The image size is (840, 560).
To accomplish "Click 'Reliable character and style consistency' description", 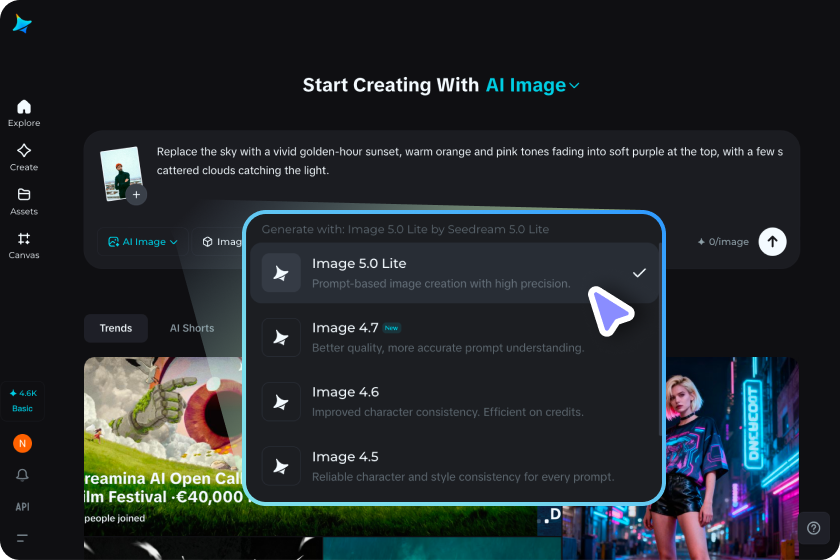I will 463,476.
